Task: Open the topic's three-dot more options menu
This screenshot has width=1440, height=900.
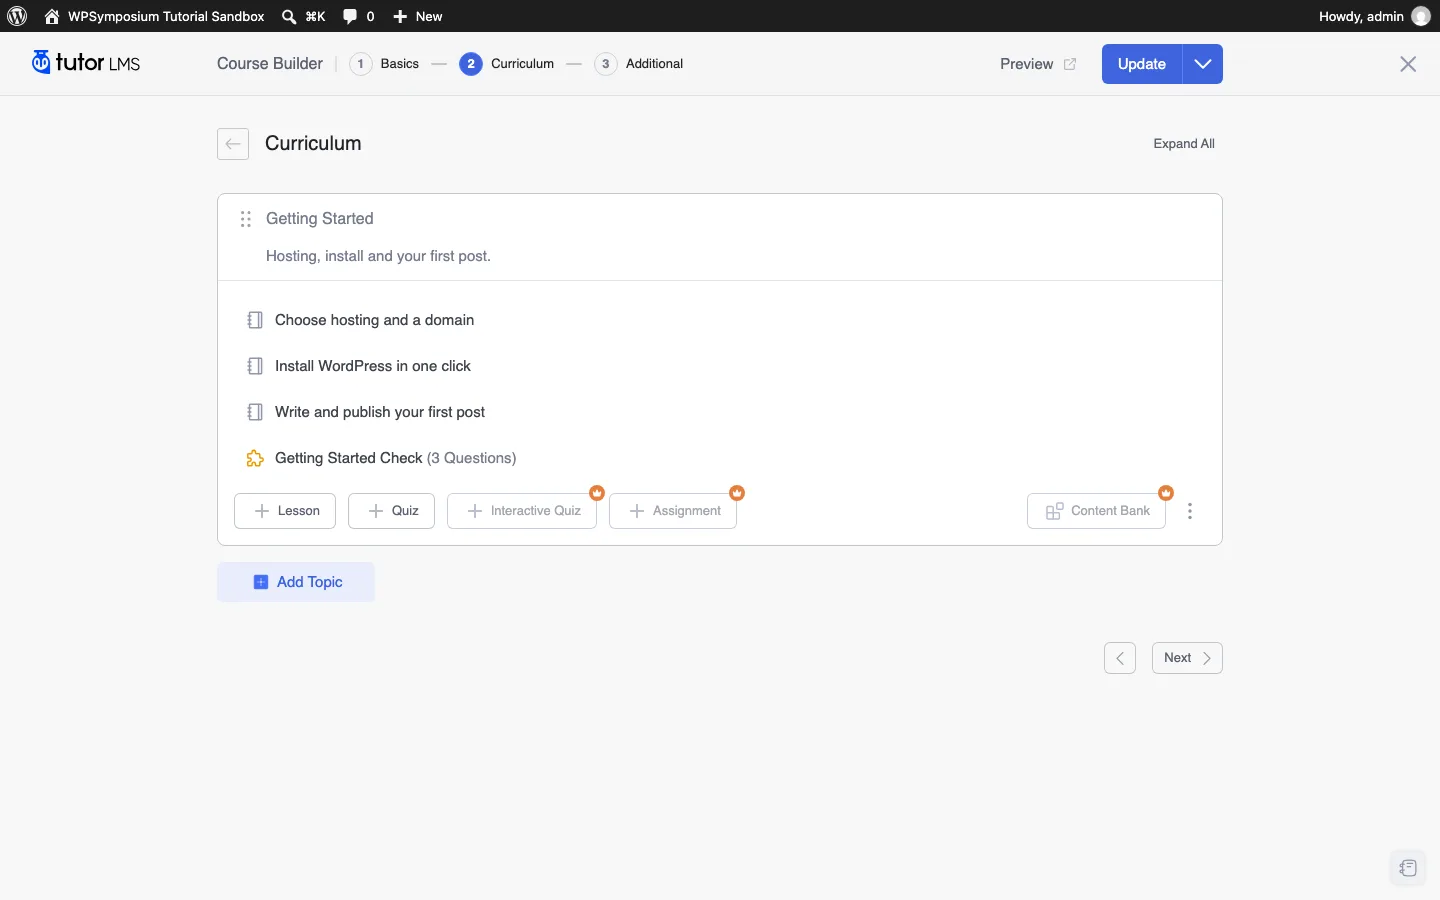Action: 1190,511
